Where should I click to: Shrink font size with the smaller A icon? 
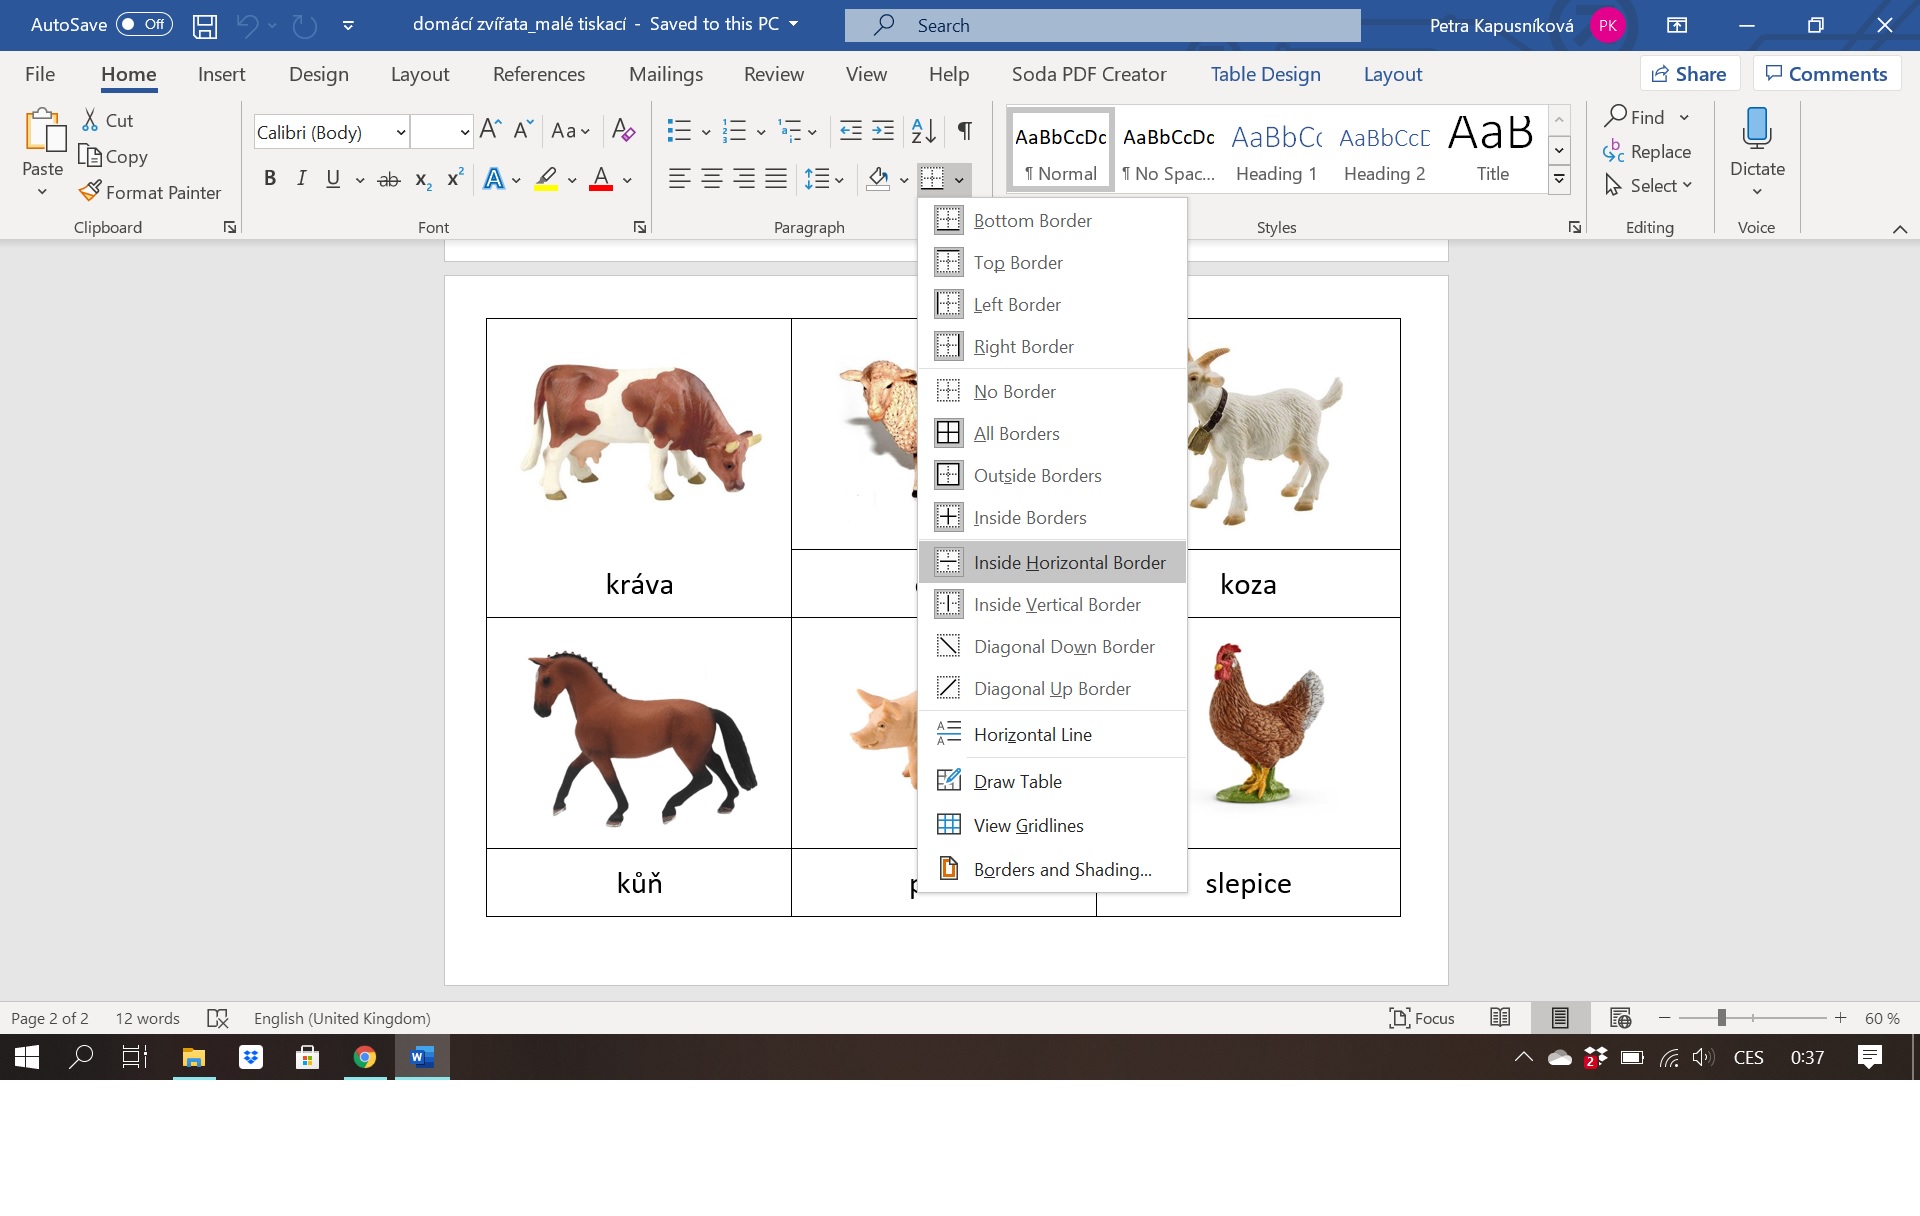(x=522, y=130)
